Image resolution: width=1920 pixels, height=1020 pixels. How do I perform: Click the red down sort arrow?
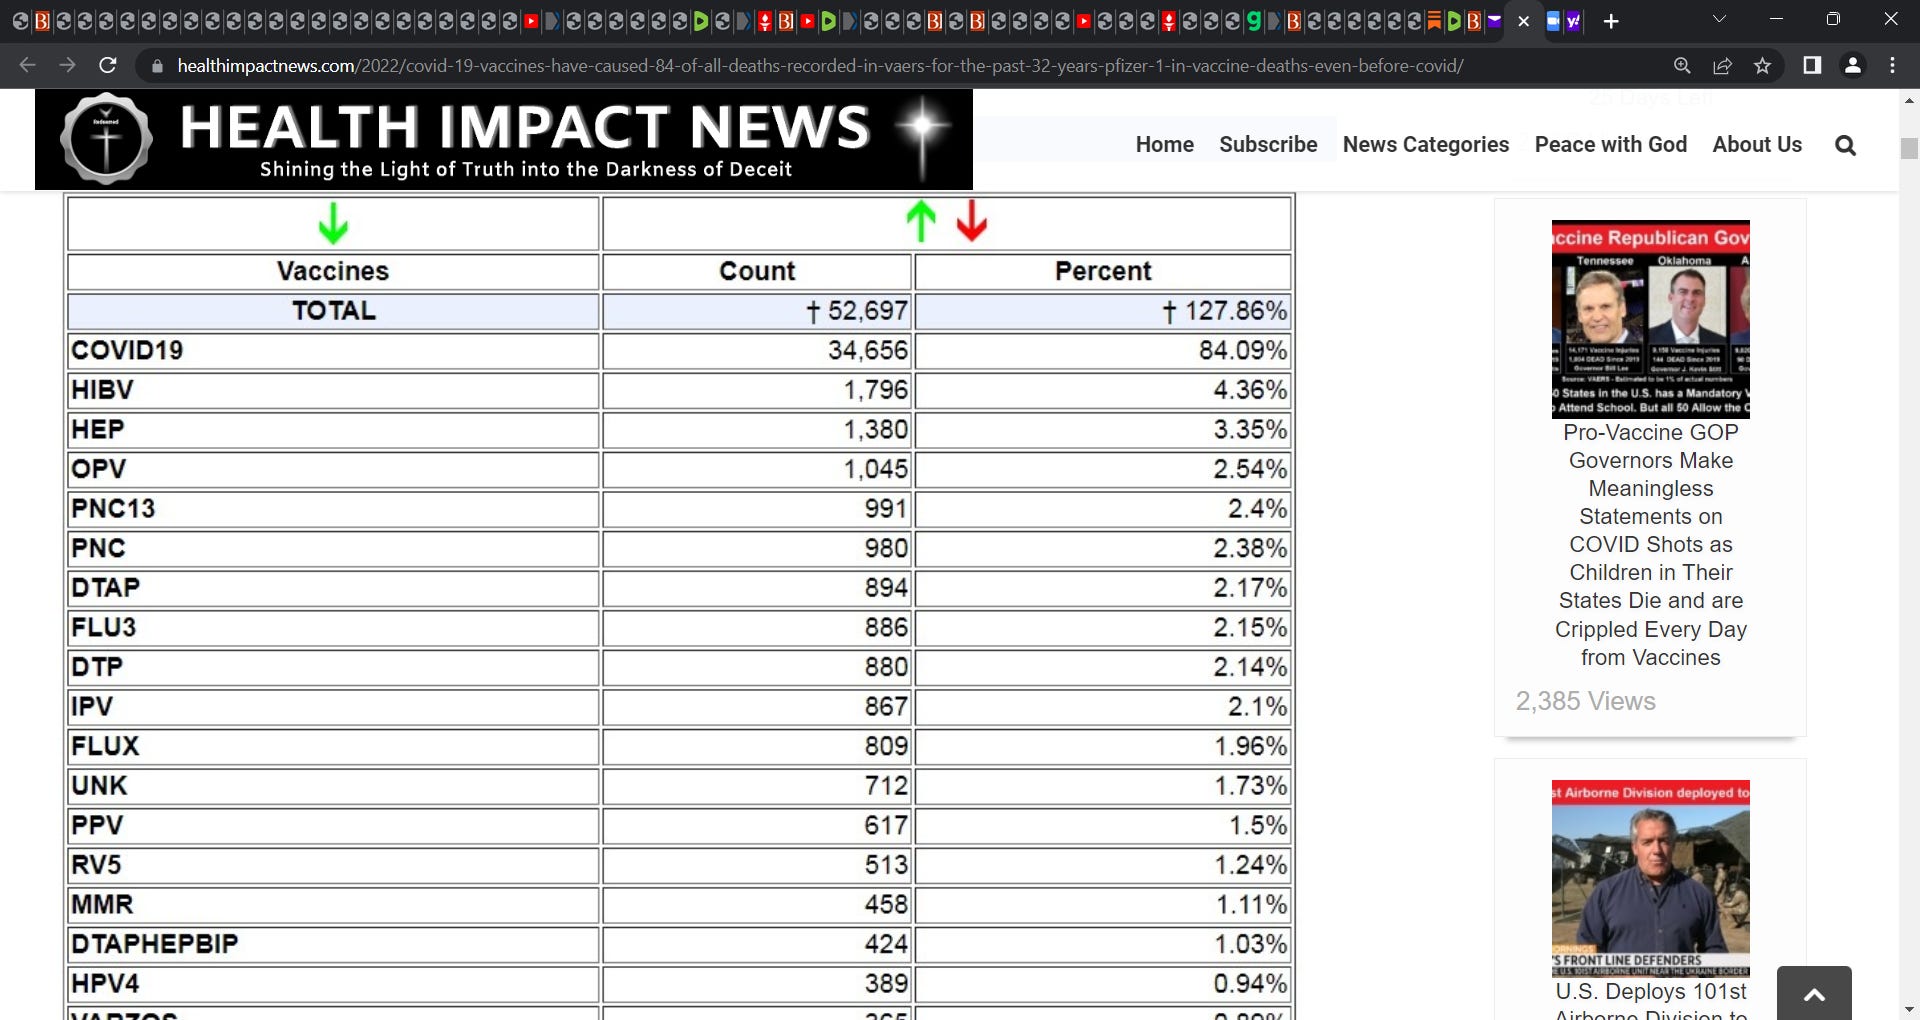(x=971, y=221)
